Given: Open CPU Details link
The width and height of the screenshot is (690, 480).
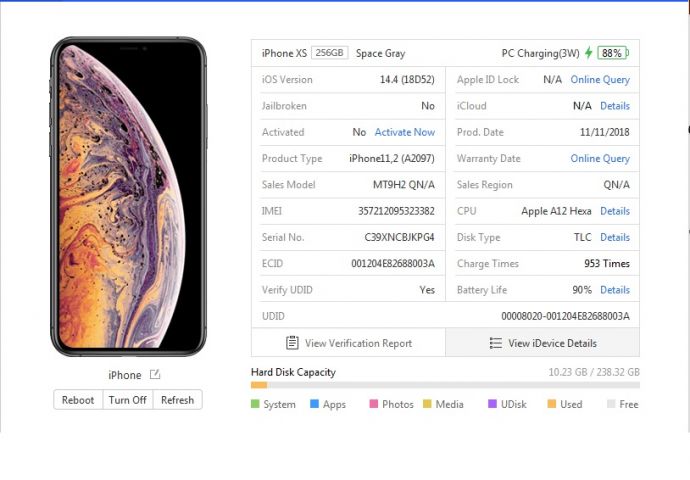Looking at the screenshot, I should tap(615, 211).
